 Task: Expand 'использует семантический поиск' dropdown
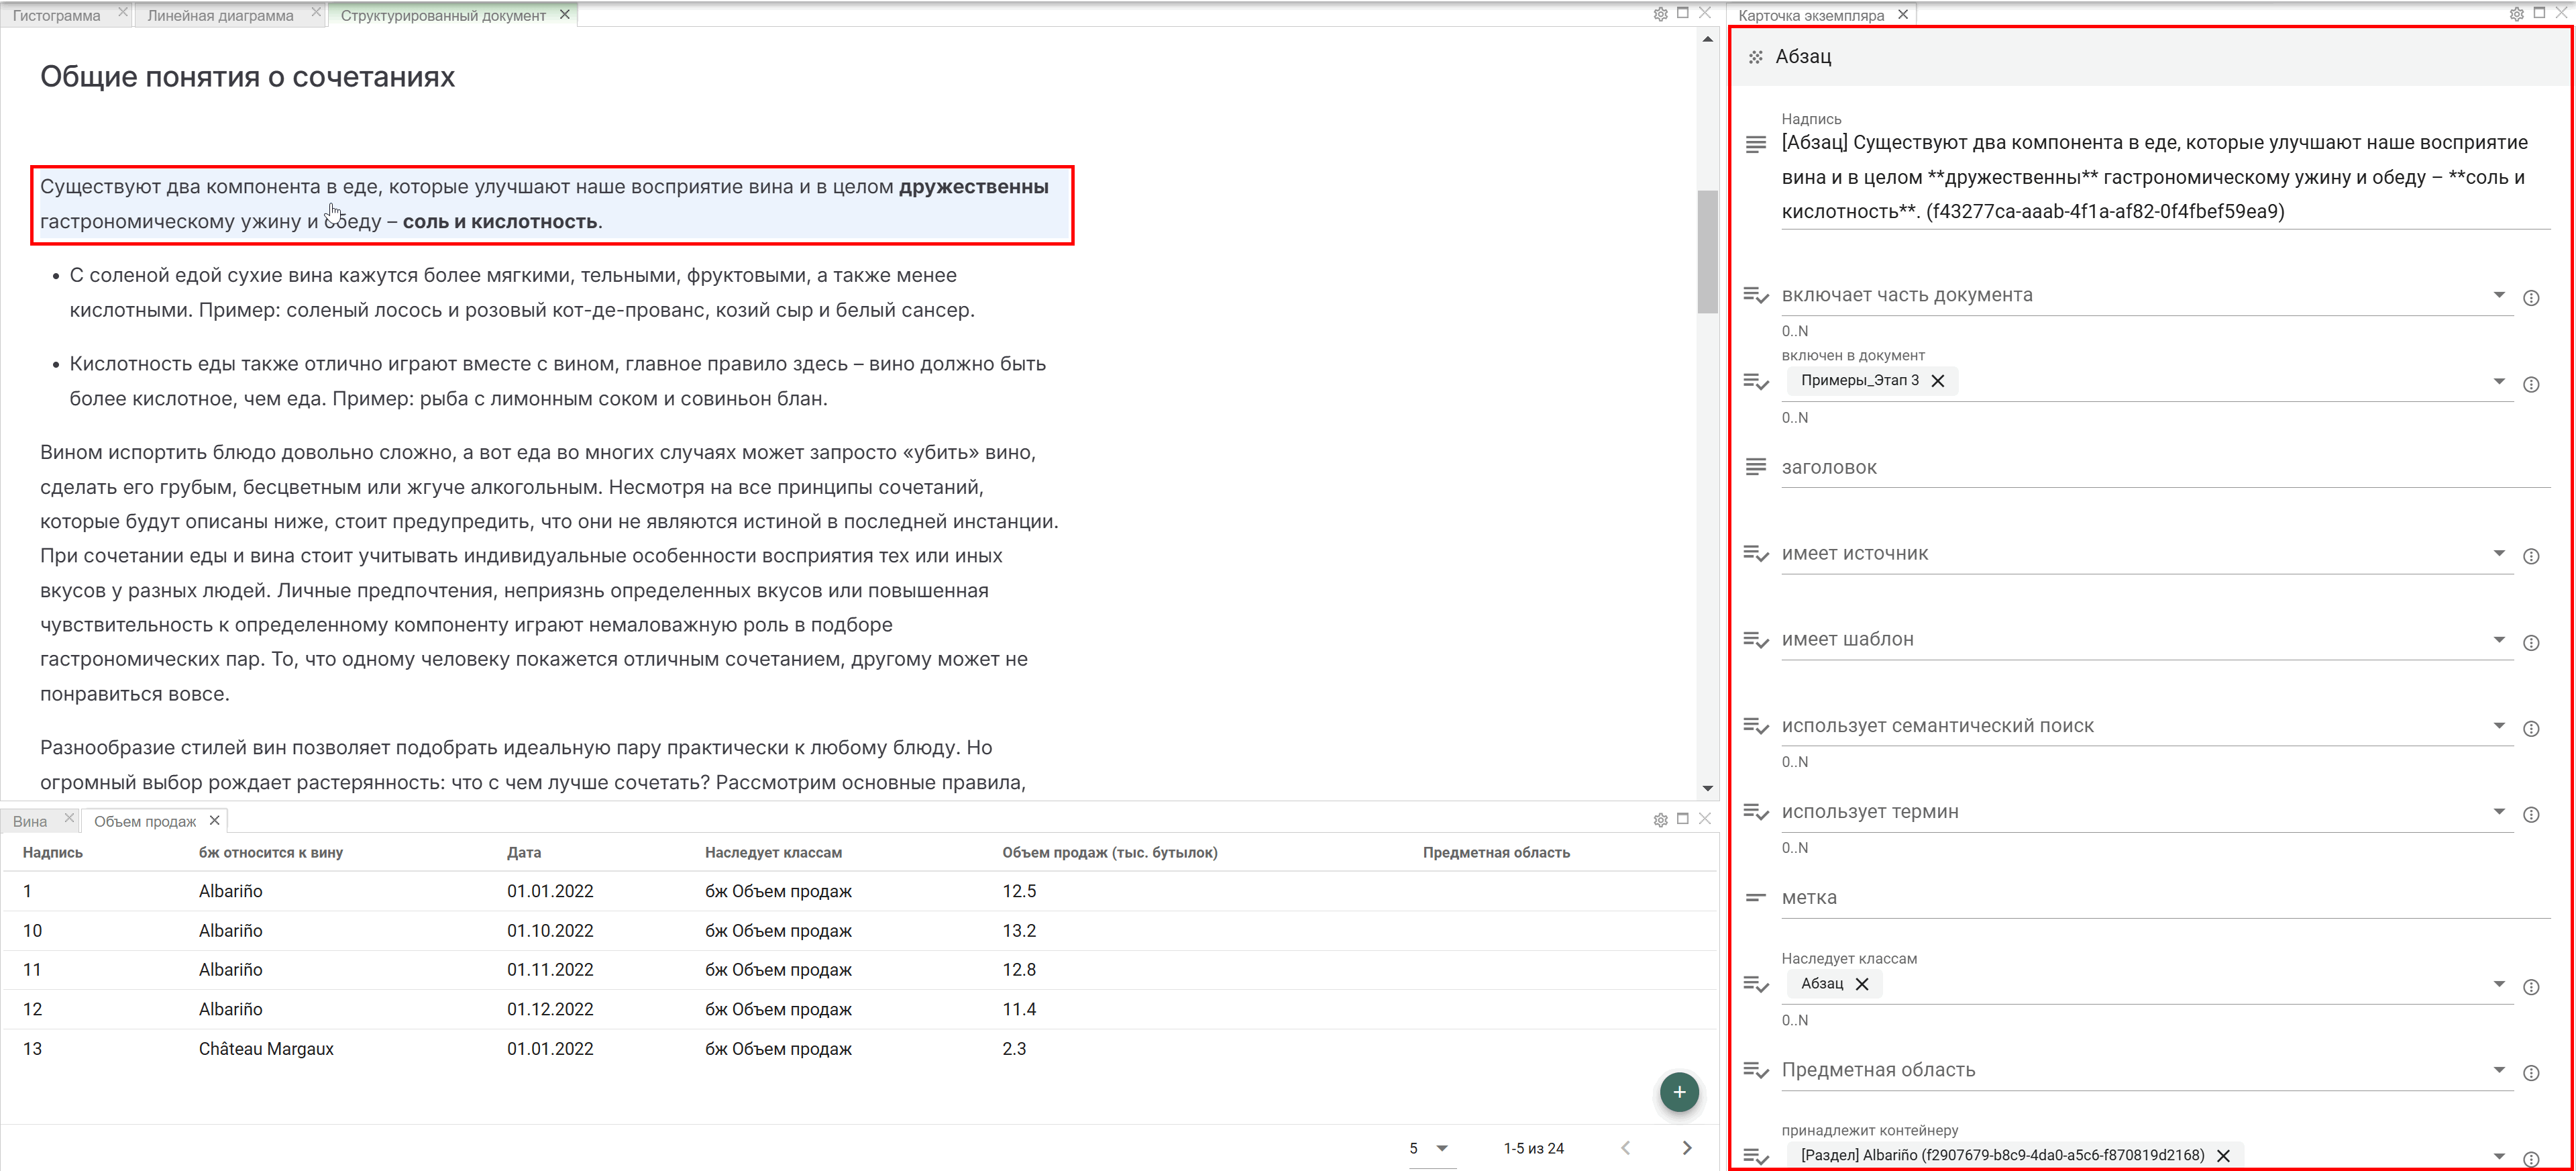2498,726
